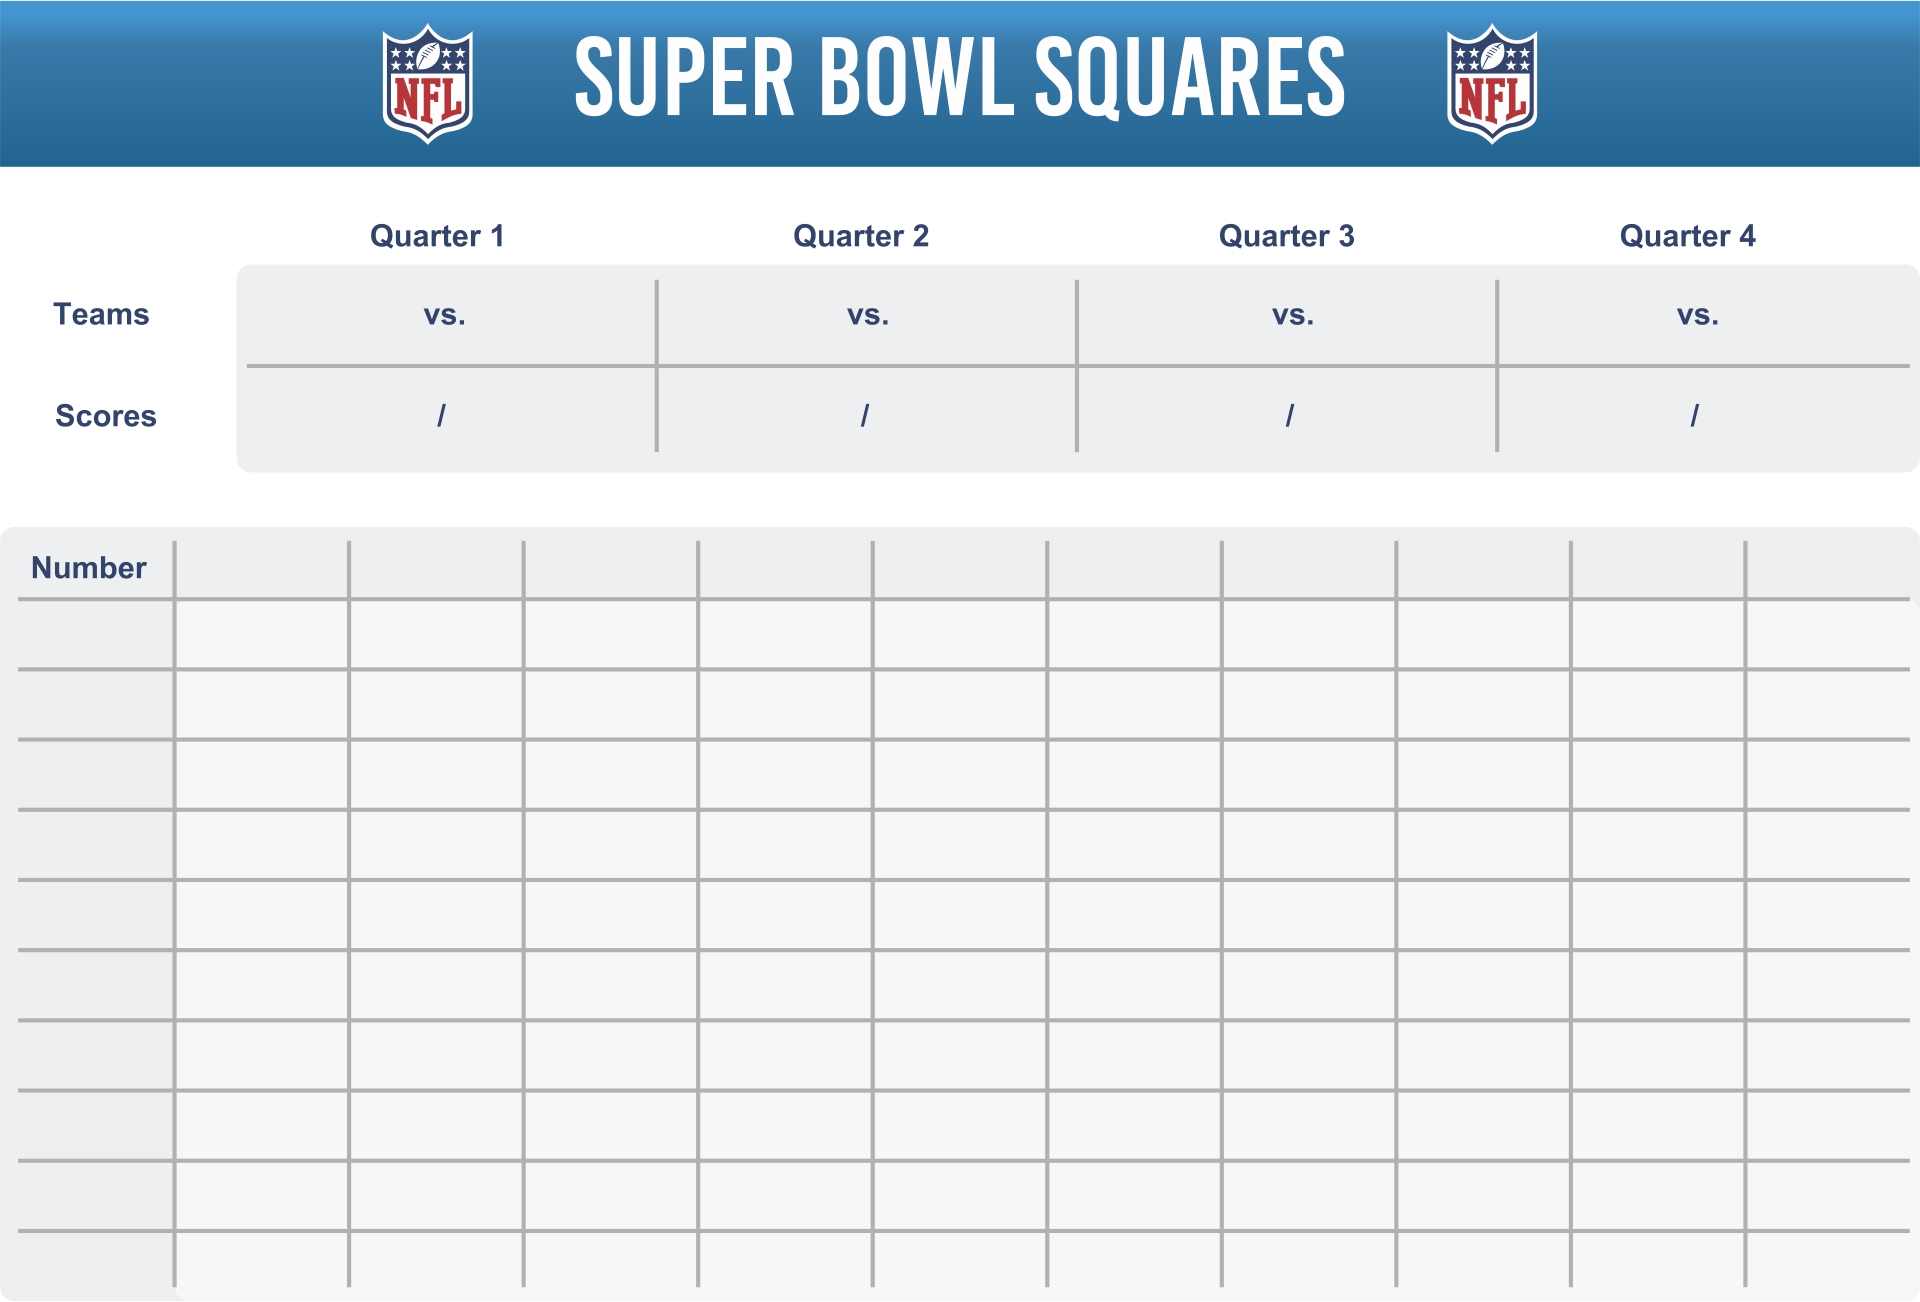This screenshot has width=1920, height=1302.
Task: Select the Quarter 1 column heading
Action: [437, 236]
